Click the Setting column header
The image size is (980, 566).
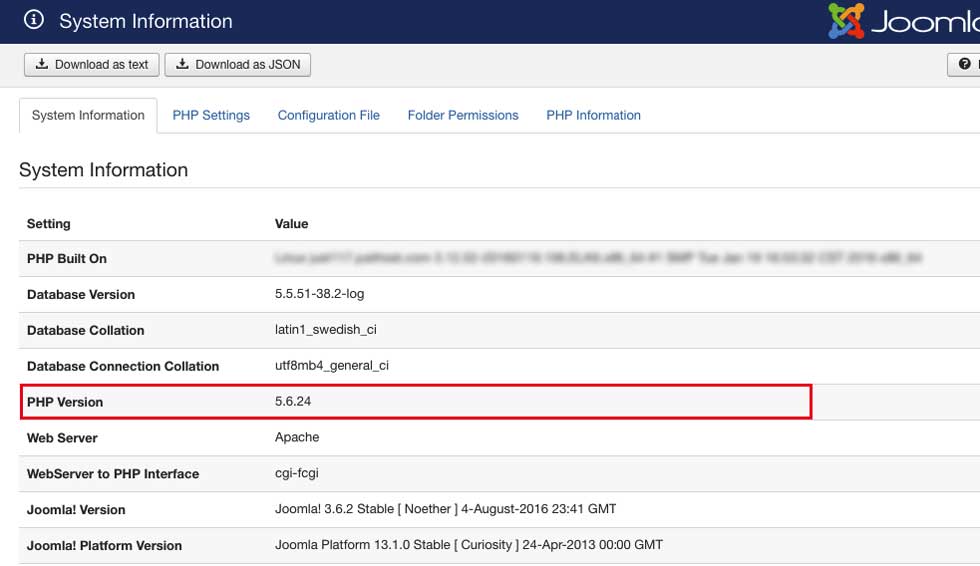pyautogui.click(x=49, y=224)
